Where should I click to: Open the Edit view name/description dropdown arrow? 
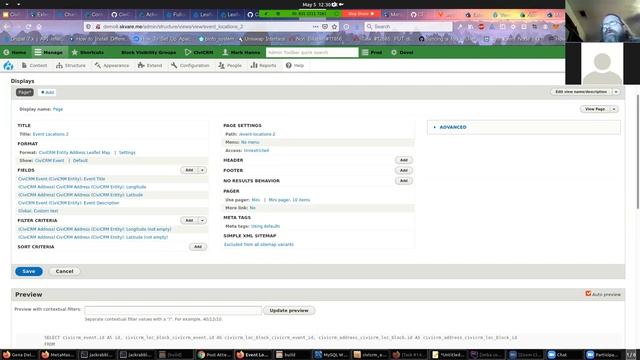coord(616,92)
